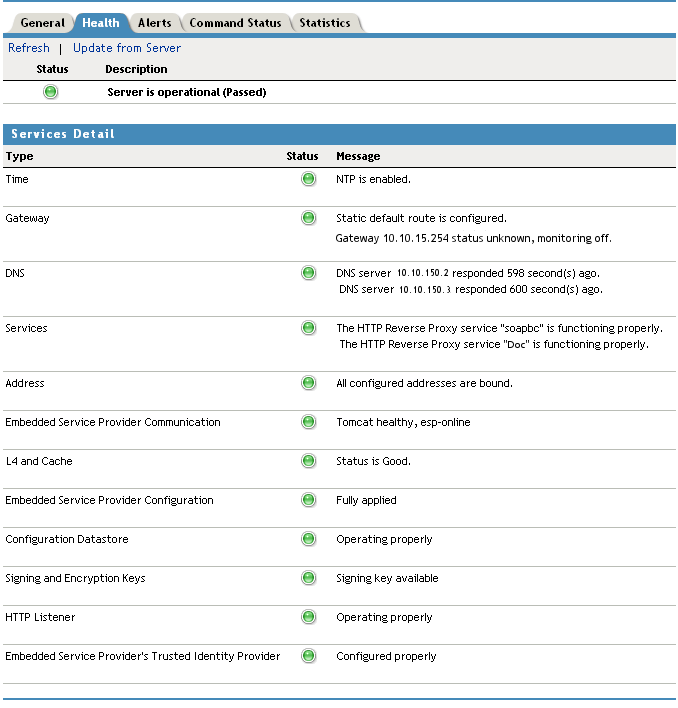This screenshot has height=708, width=678.
Task: Click the Refresh link
Action: (x=29, y=48)
